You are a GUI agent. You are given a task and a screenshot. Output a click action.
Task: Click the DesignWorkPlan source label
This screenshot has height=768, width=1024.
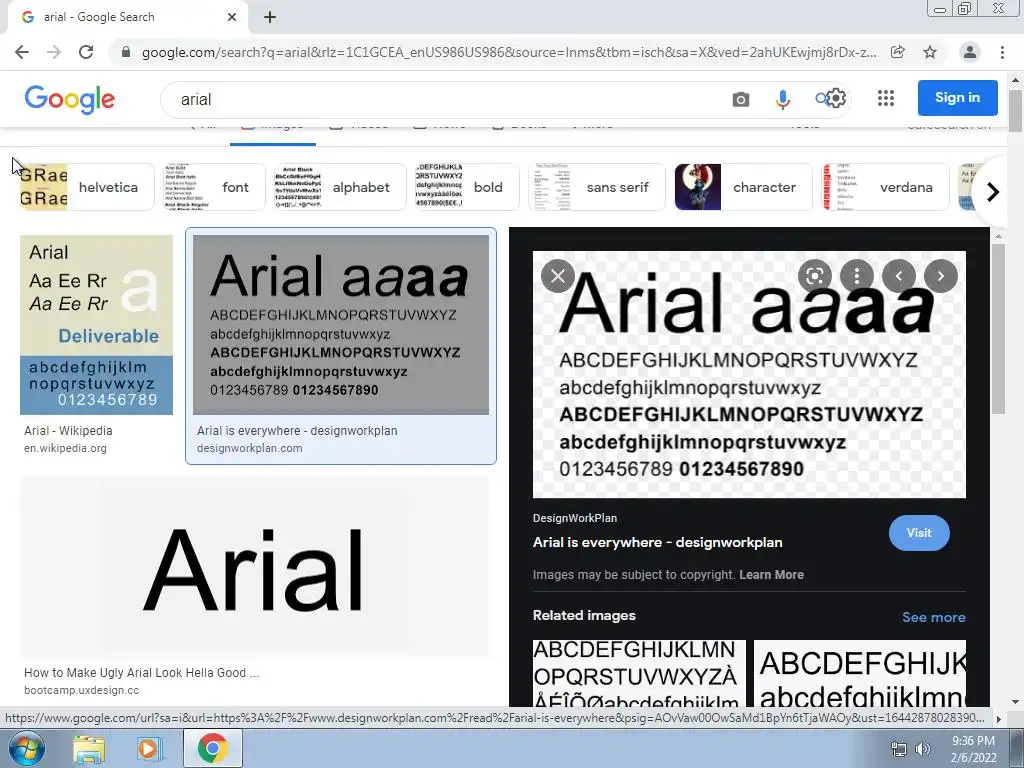coord(575,518)
